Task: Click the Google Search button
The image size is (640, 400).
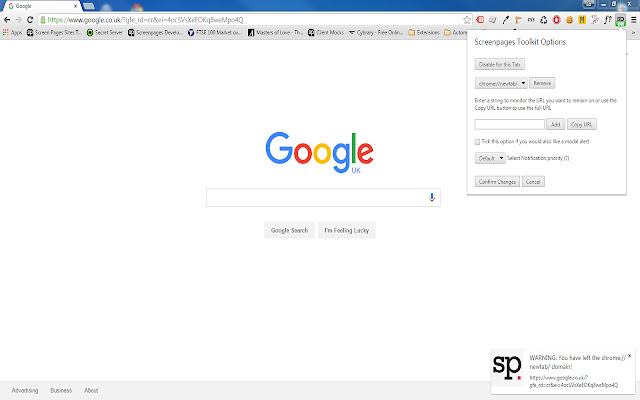Action: click(x=289, y=230)
